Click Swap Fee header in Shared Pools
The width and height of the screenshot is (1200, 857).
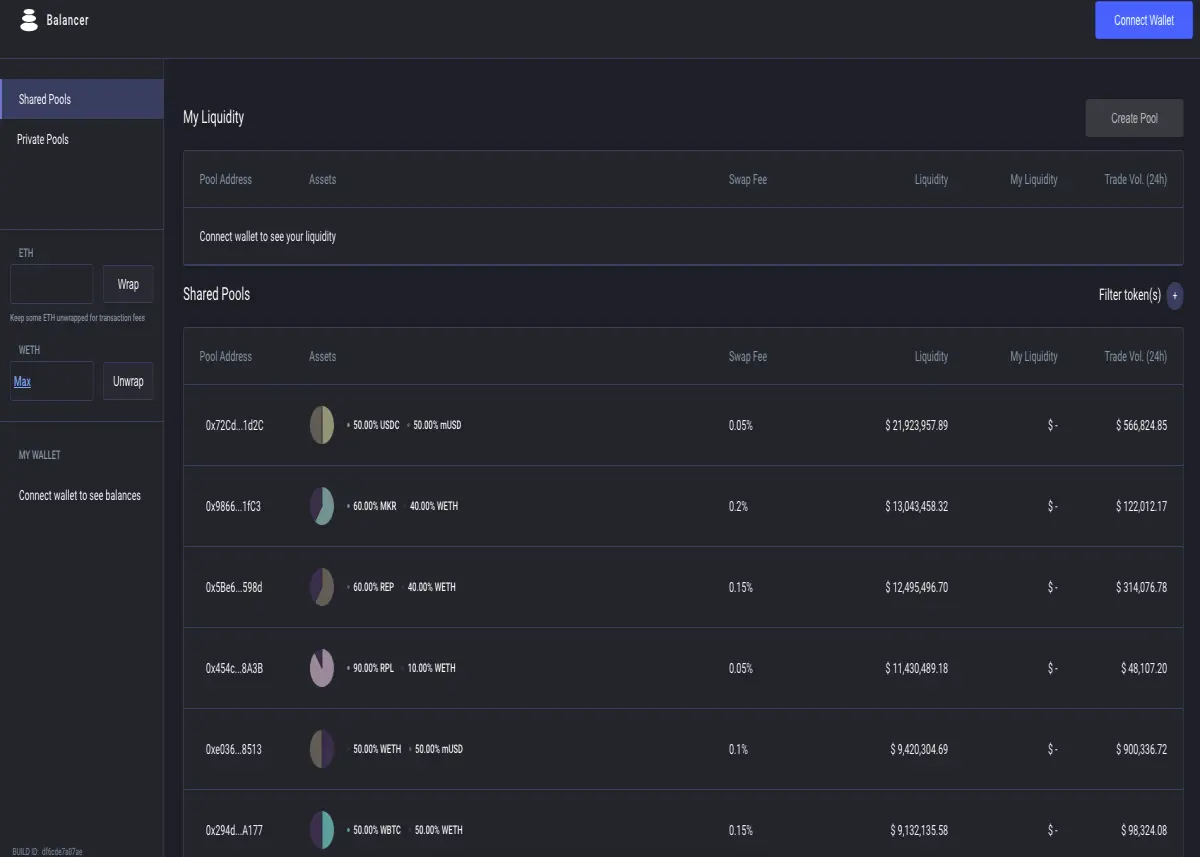click(x=748, y=356)
